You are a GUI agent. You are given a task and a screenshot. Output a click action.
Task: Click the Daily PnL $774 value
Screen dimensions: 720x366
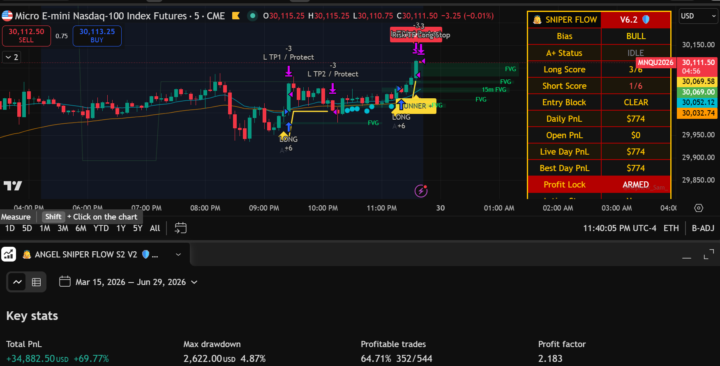point(636,119)
